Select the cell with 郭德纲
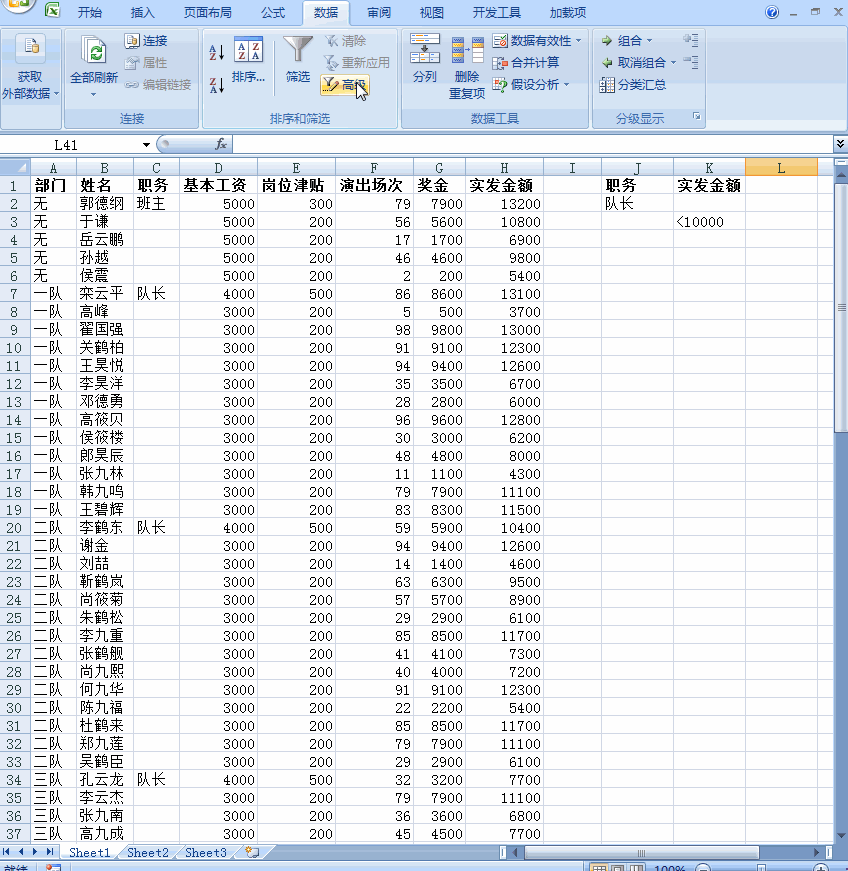 [104, 203]
